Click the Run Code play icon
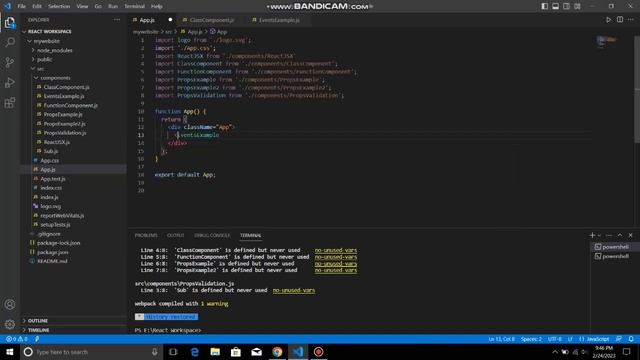This screenshot has width=640, height=360. pyautogui.click(x=609, y=20)
